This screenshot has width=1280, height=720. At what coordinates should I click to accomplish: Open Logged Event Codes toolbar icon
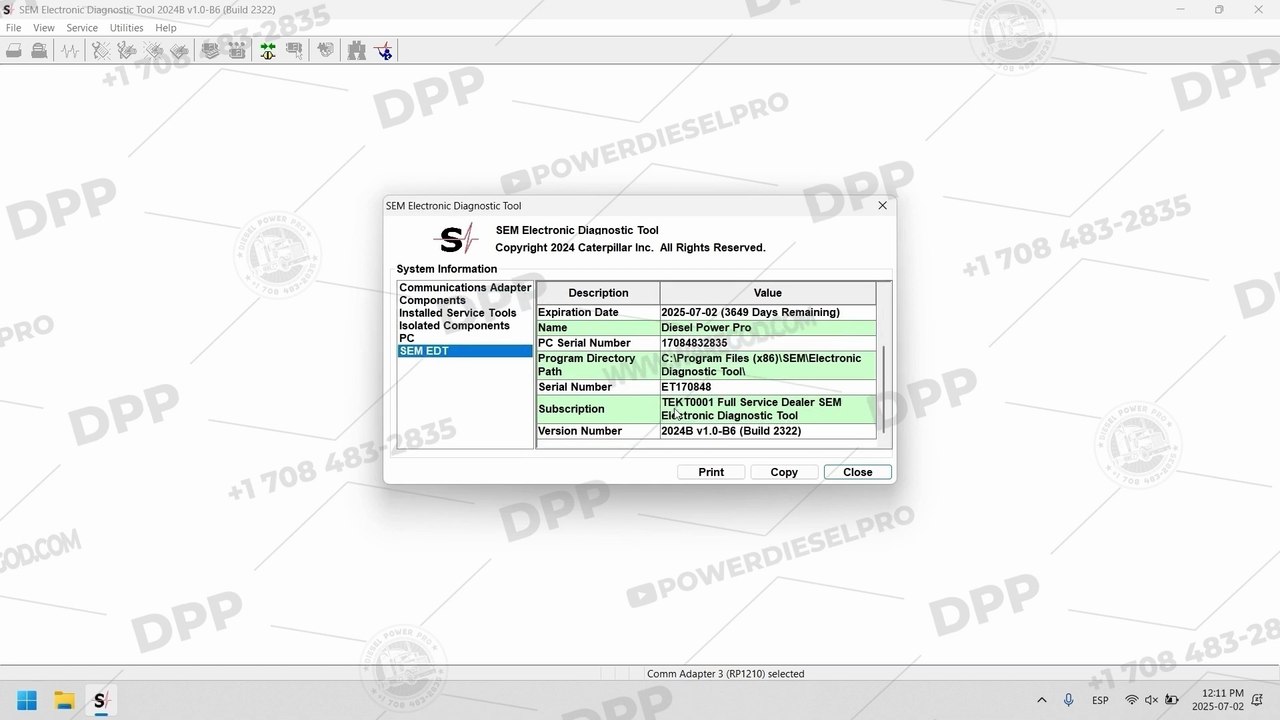tap(179, 50)
